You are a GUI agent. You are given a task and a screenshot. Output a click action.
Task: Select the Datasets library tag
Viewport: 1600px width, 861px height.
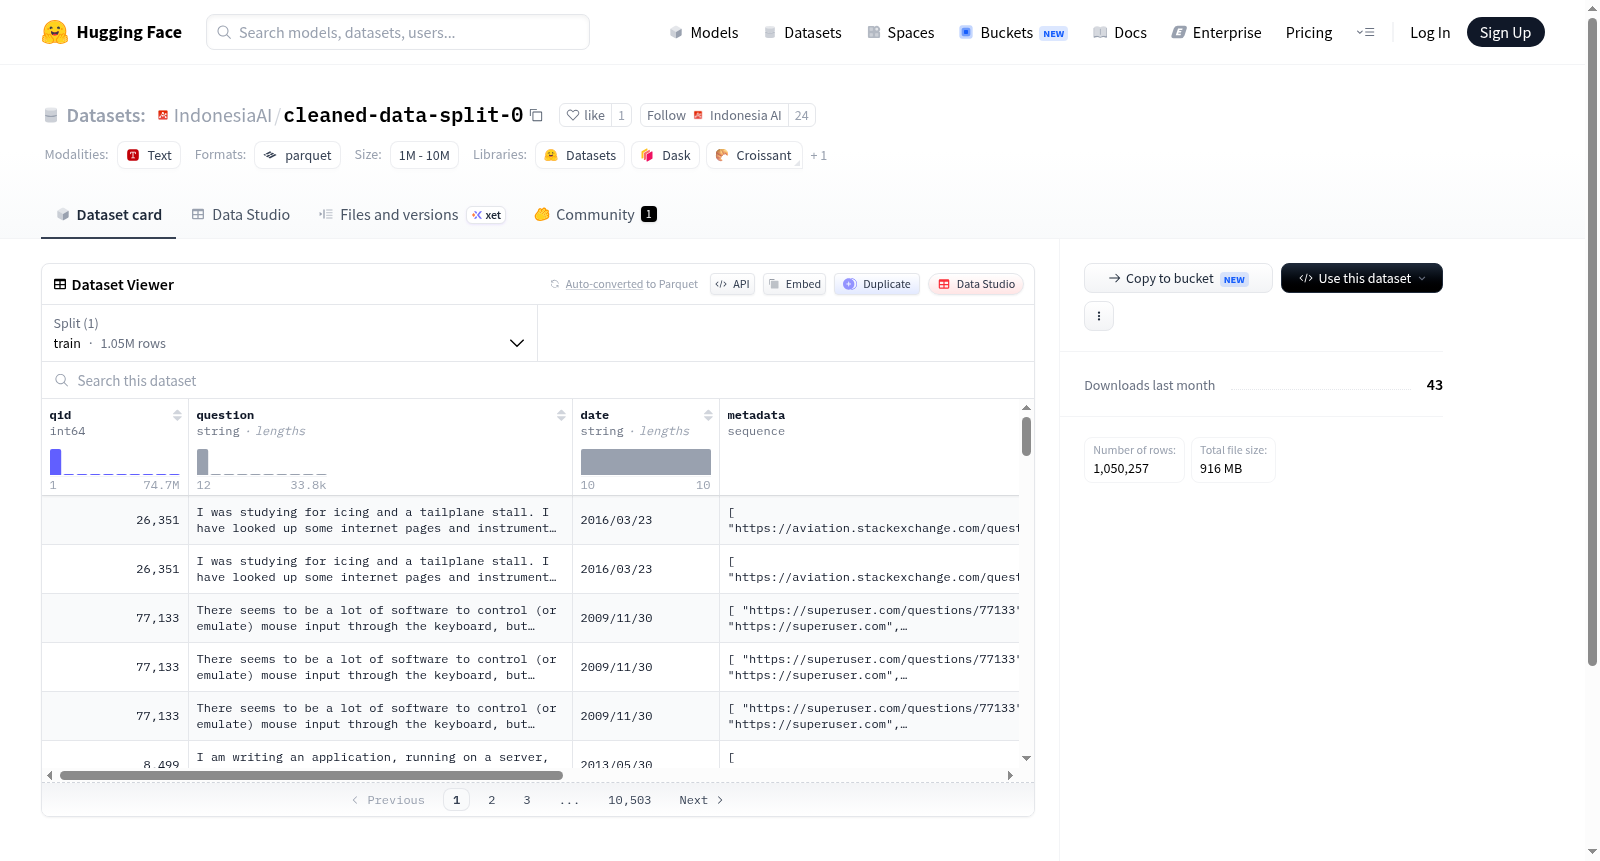[x=580, y=155]
